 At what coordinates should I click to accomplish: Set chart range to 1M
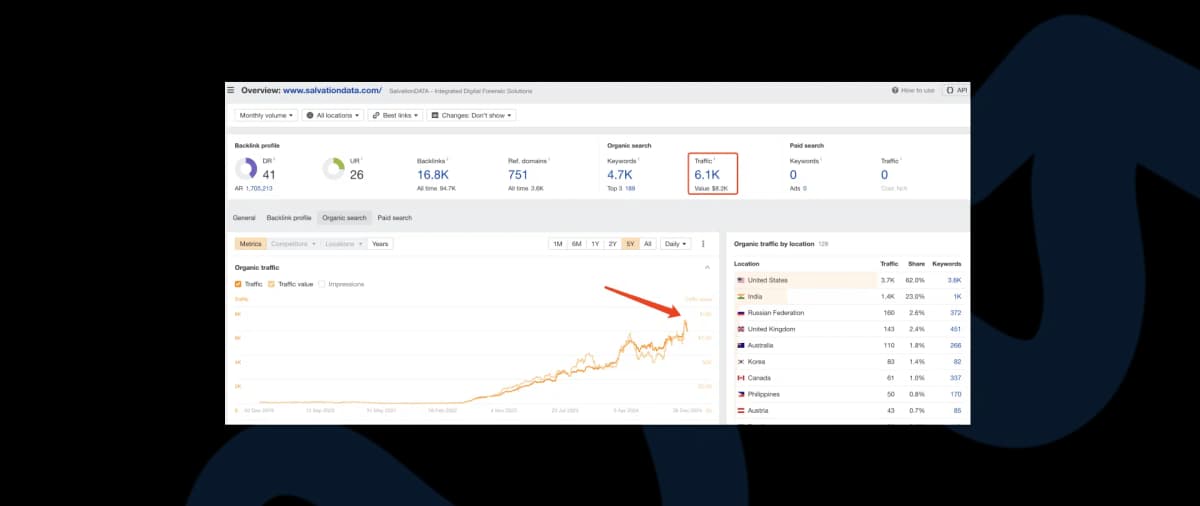pos(558,243)
